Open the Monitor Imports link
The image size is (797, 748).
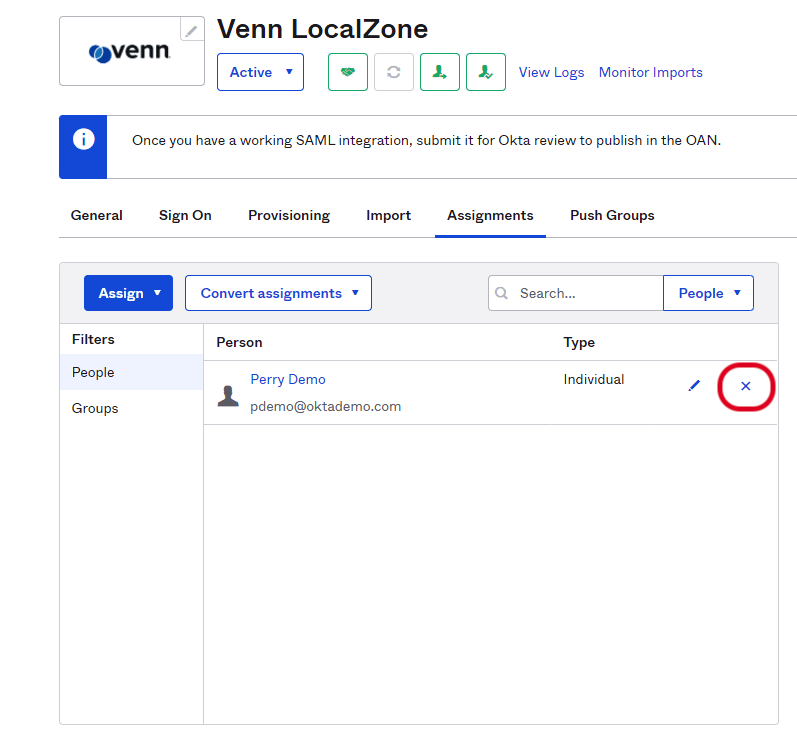pos(651,72)
